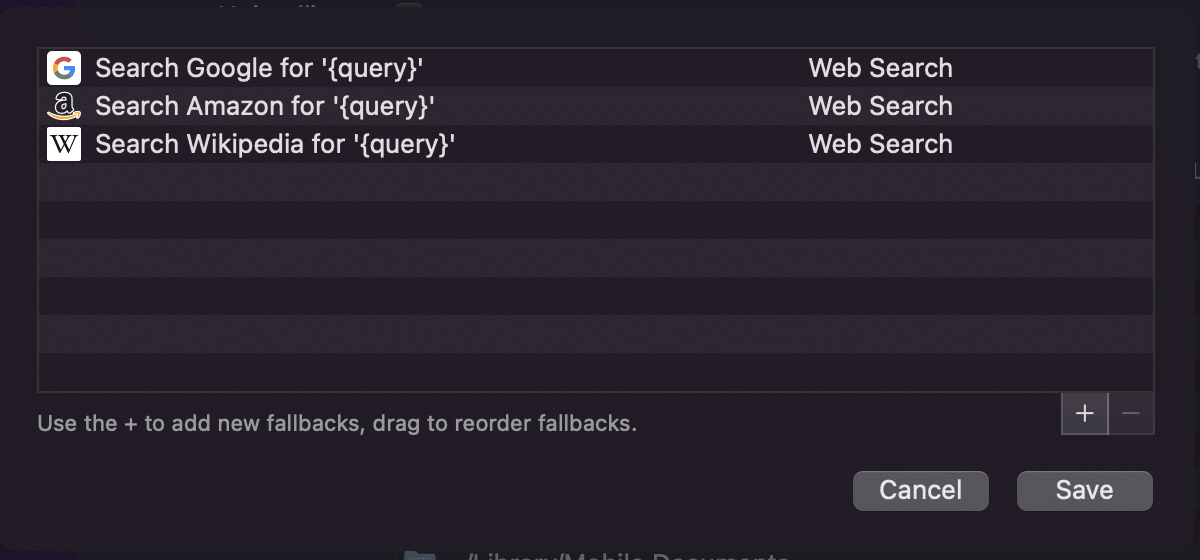Select the Google icon in the fallback list

click(x=64, y=68)
